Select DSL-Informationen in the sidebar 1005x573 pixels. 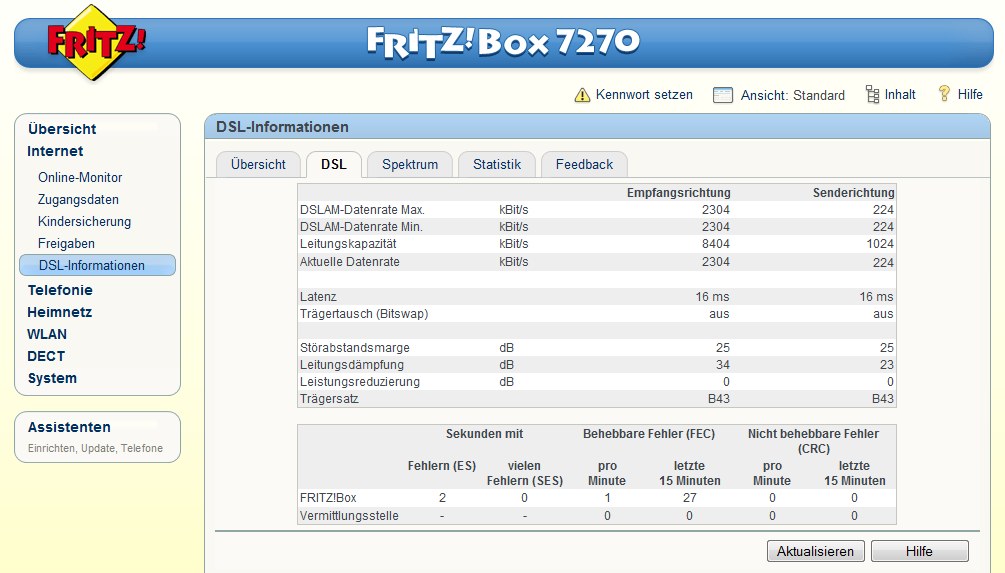tap(97, 265)
